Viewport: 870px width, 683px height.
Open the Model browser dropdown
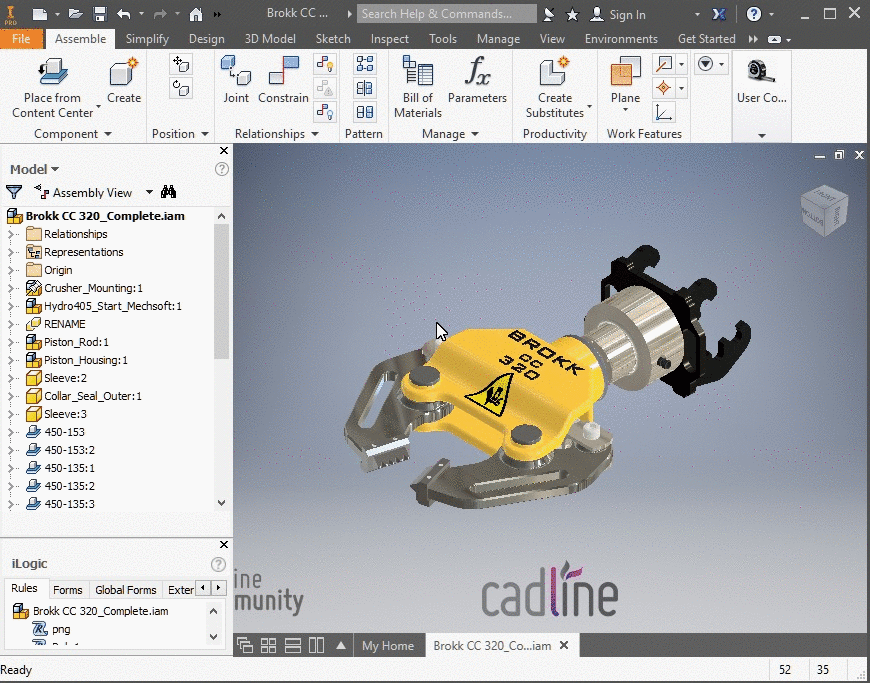click(55, 169)
